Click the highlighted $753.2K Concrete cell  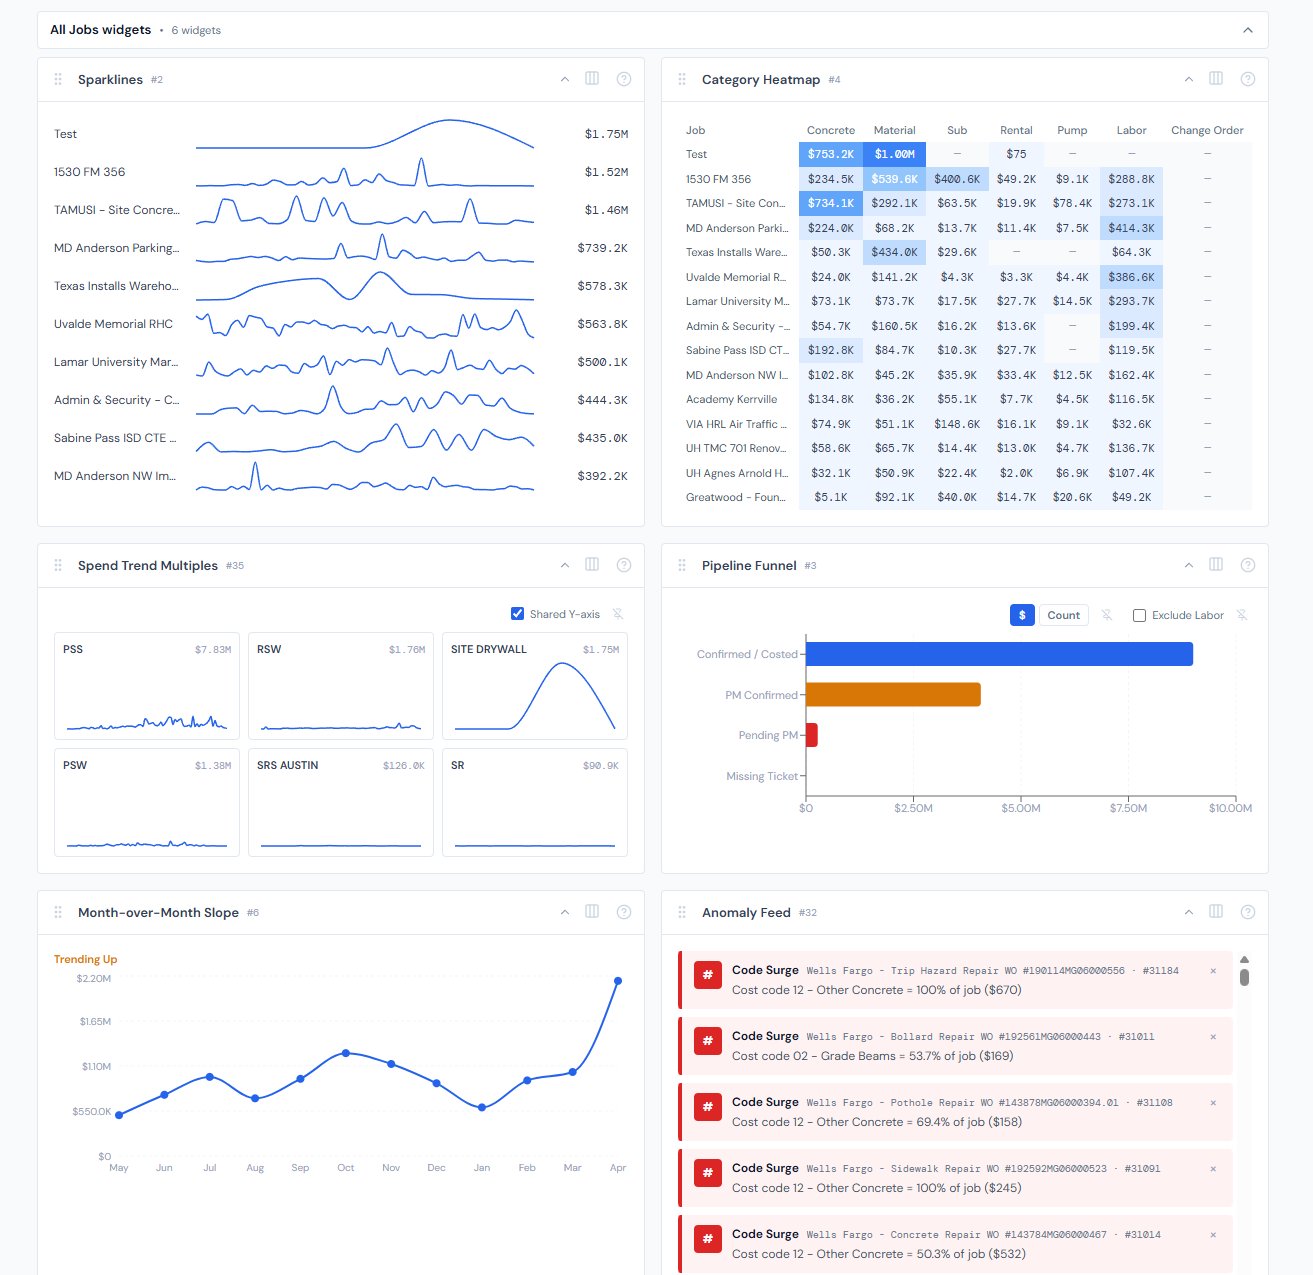click(831, 154)
